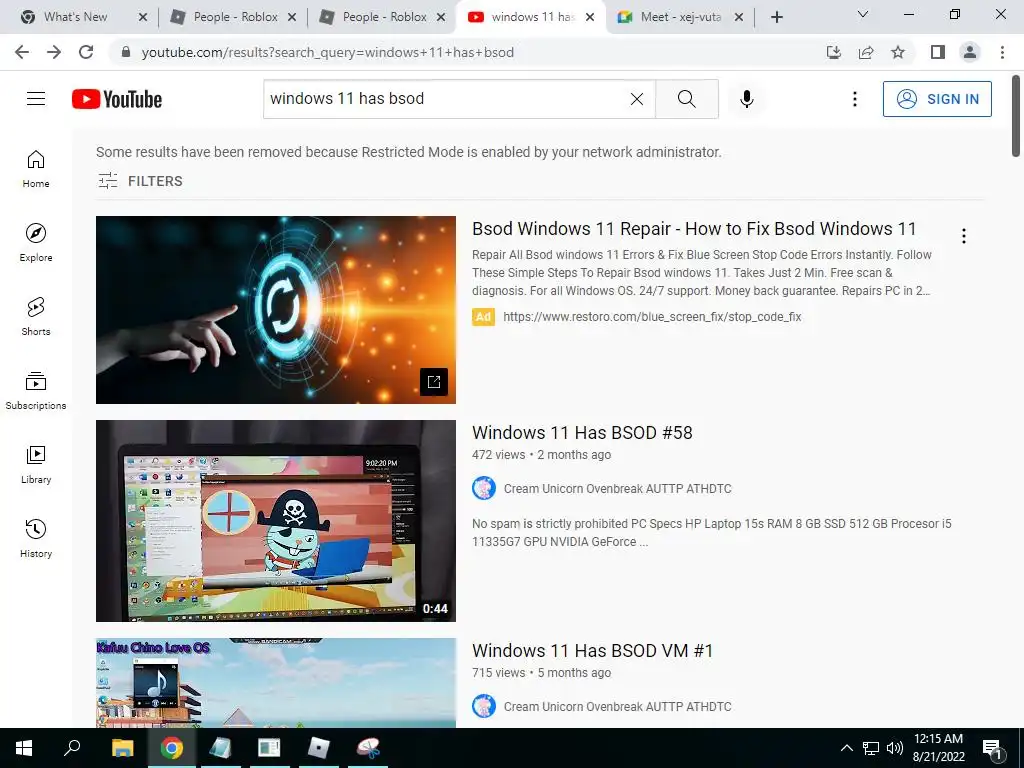
Task: Click channel avatar under BSOD VM #1
Action: click(484, 707)
